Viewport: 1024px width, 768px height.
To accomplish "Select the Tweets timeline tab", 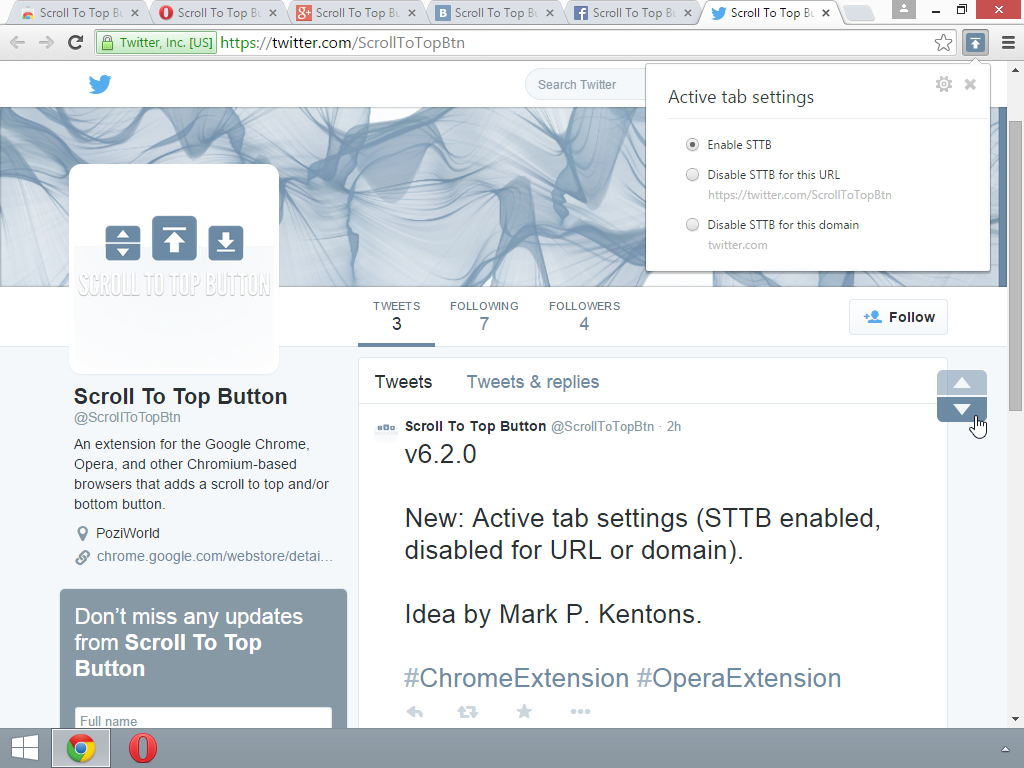I will click(x=403, y=382).
